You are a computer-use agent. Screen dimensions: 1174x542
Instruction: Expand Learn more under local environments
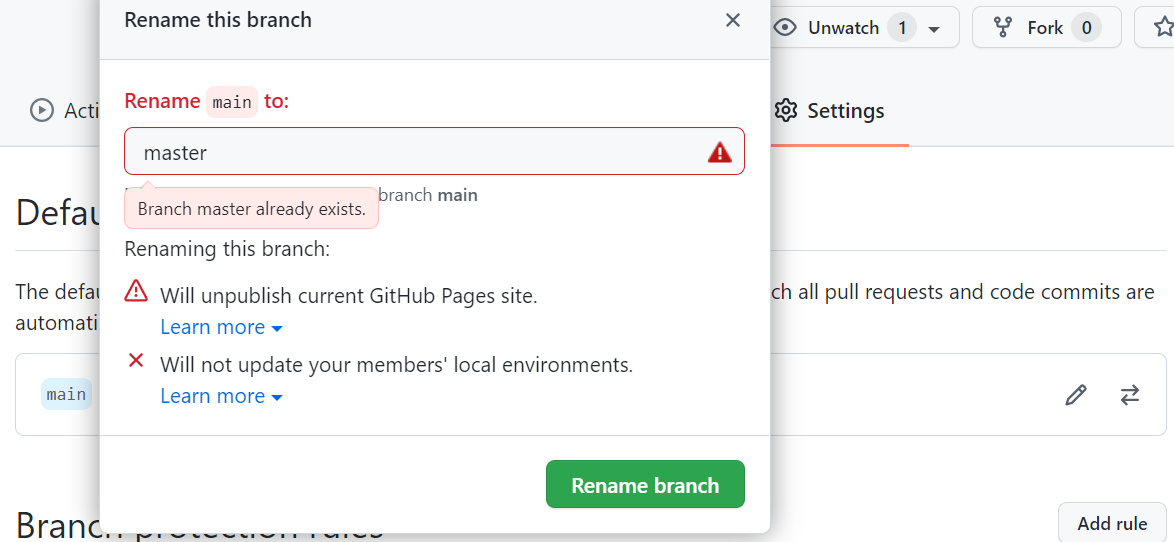pyautogui.click(x=221, y=396)
